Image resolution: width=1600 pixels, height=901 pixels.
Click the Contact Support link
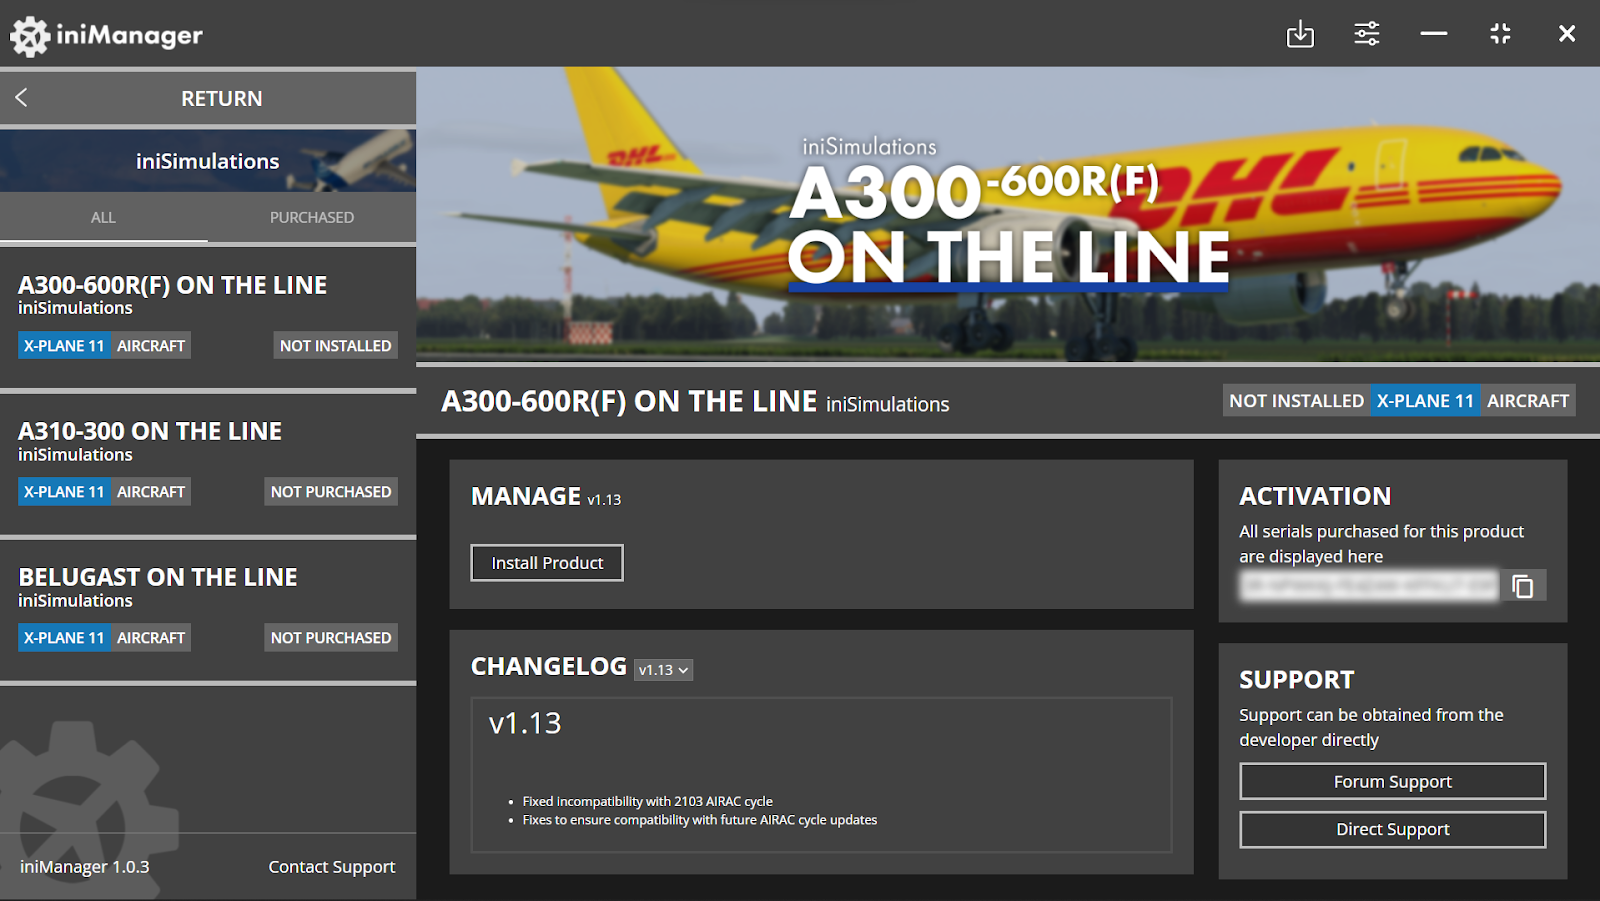332,867
